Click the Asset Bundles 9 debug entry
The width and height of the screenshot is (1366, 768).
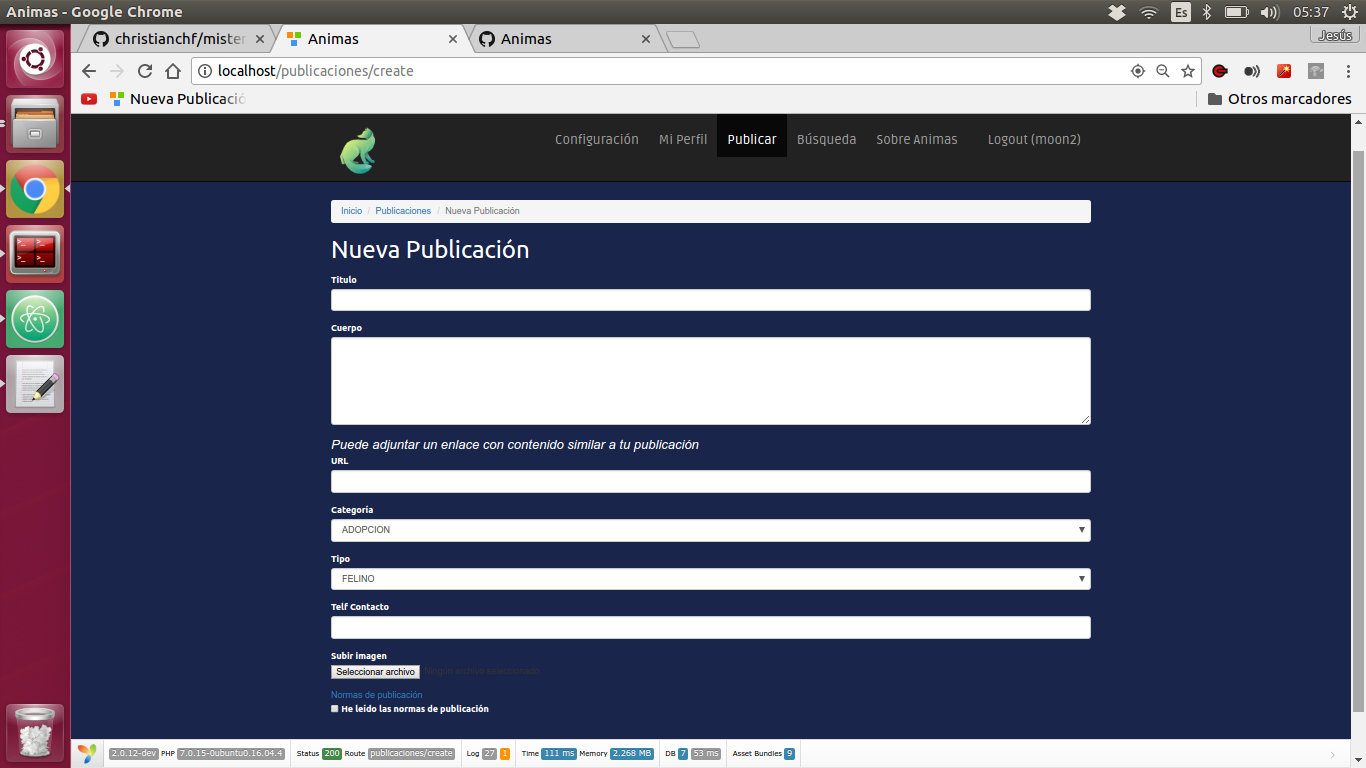[764, 754]
